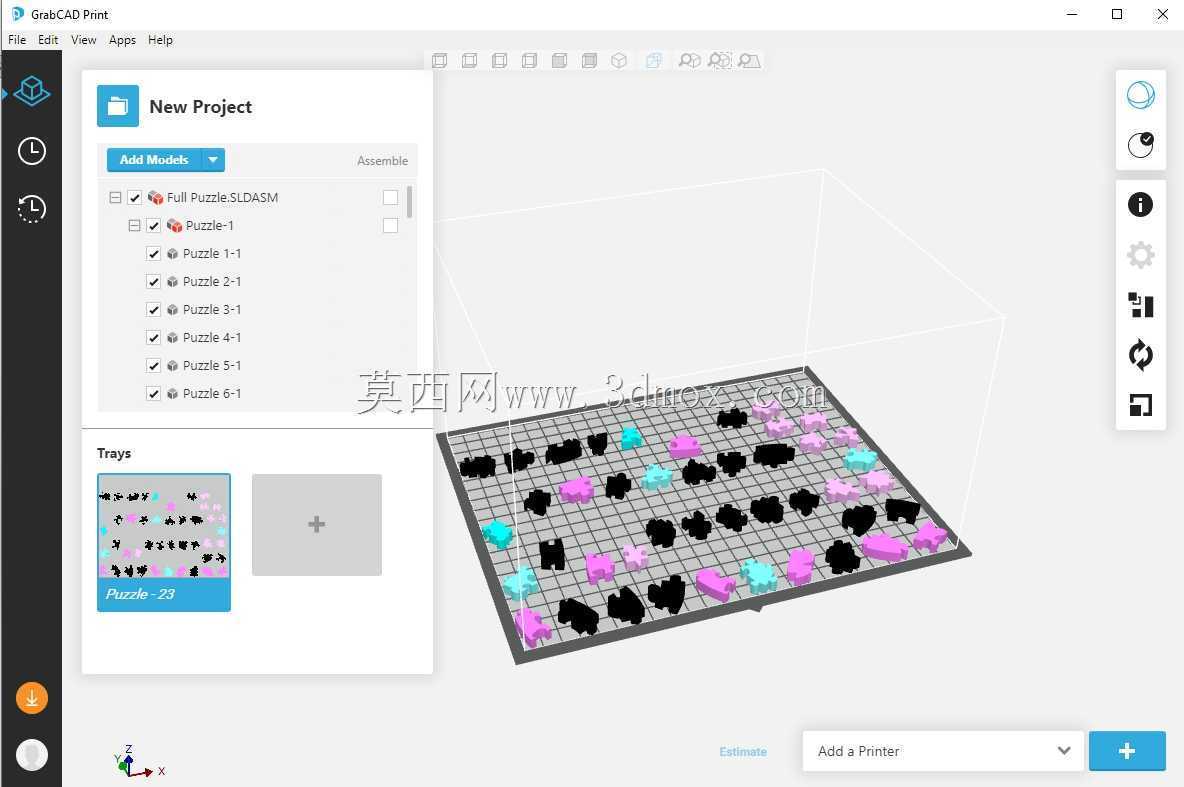
Task: Open the Add Models dropdown arrow
Action: point(213,159)
